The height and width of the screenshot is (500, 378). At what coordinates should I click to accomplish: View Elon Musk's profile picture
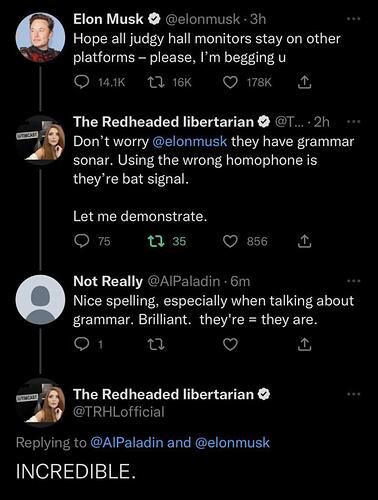pos(40,37)
